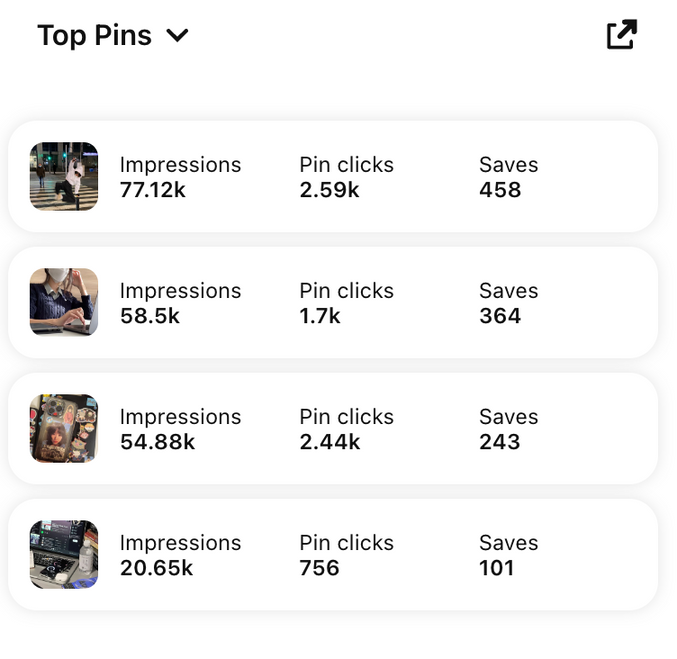This screenshot has height=659, width=677.
Task: Click the Saves label in the first pin row
Action: 508,165
